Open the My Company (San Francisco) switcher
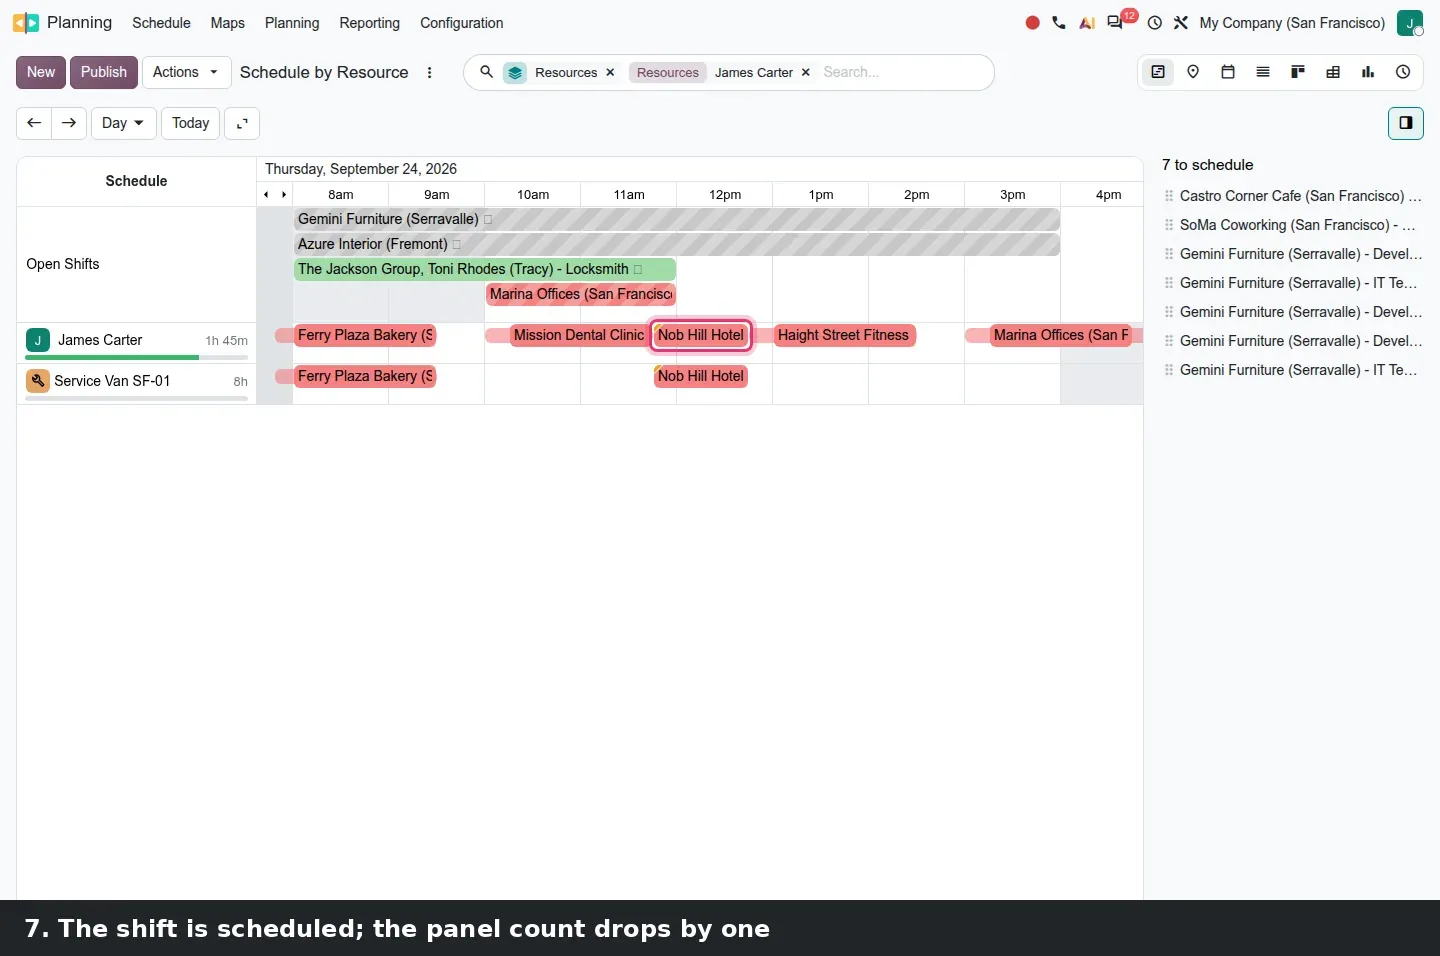 (1292, 23)
